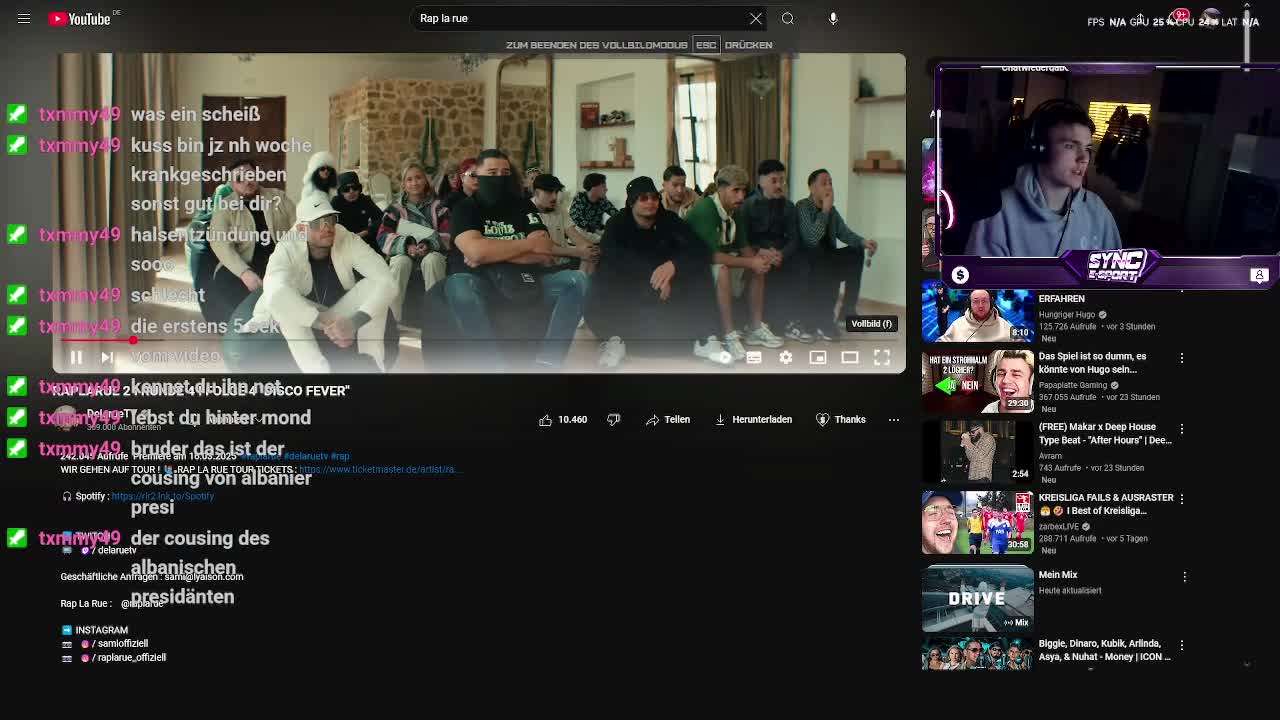Open options for Kreisliga Fails video
Screen dimensions: 1280x720
pyautogui.click(x=1182, y=499)
